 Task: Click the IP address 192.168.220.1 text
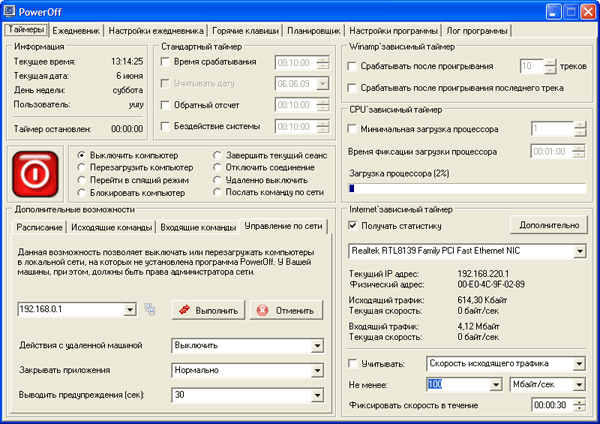(483, 274)
